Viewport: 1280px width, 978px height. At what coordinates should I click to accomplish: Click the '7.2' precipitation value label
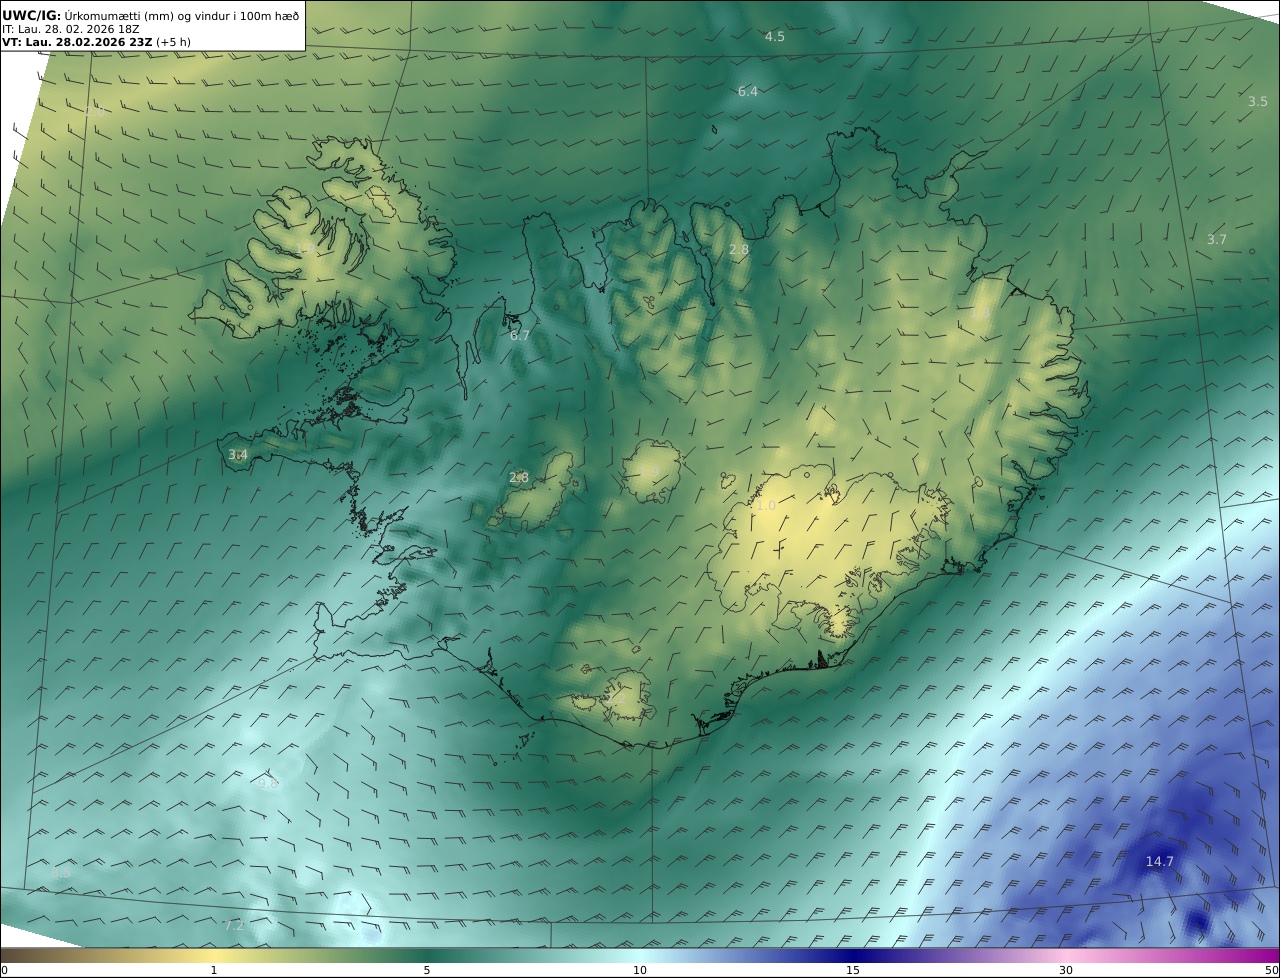coord(234,926)
